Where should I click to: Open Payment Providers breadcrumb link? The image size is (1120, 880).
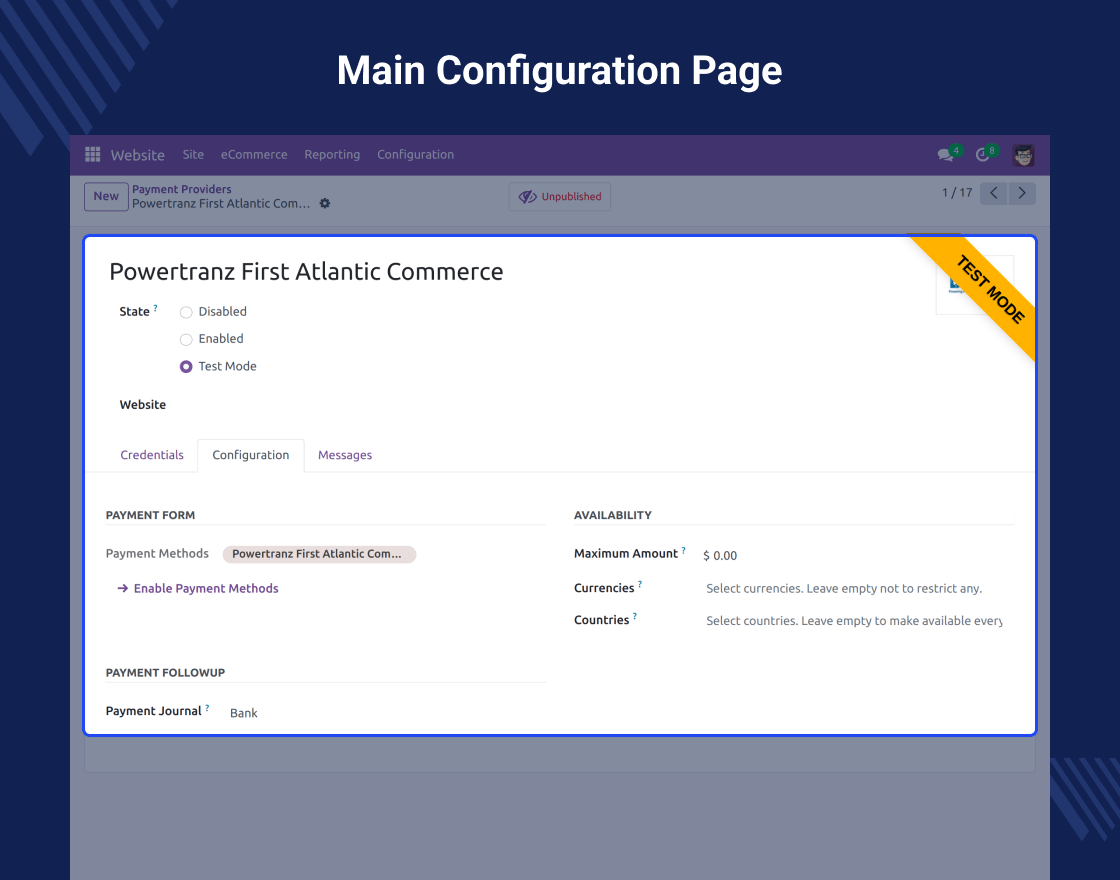tap(181, 189)
